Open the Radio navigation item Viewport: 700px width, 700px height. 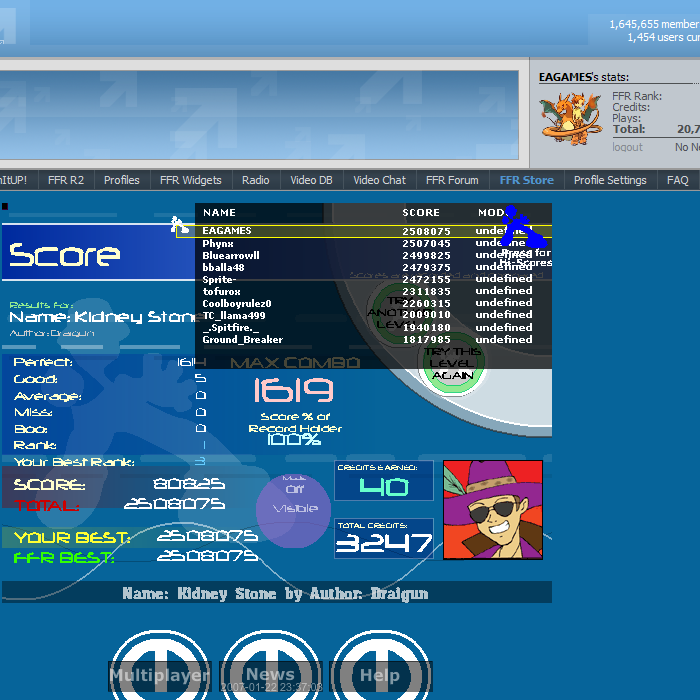click(255, 180)
